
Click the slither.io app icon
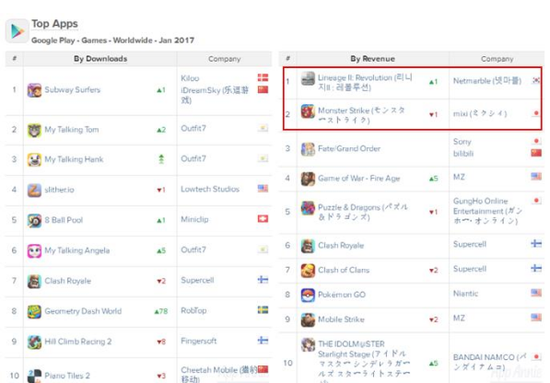(x=34, y=190)
